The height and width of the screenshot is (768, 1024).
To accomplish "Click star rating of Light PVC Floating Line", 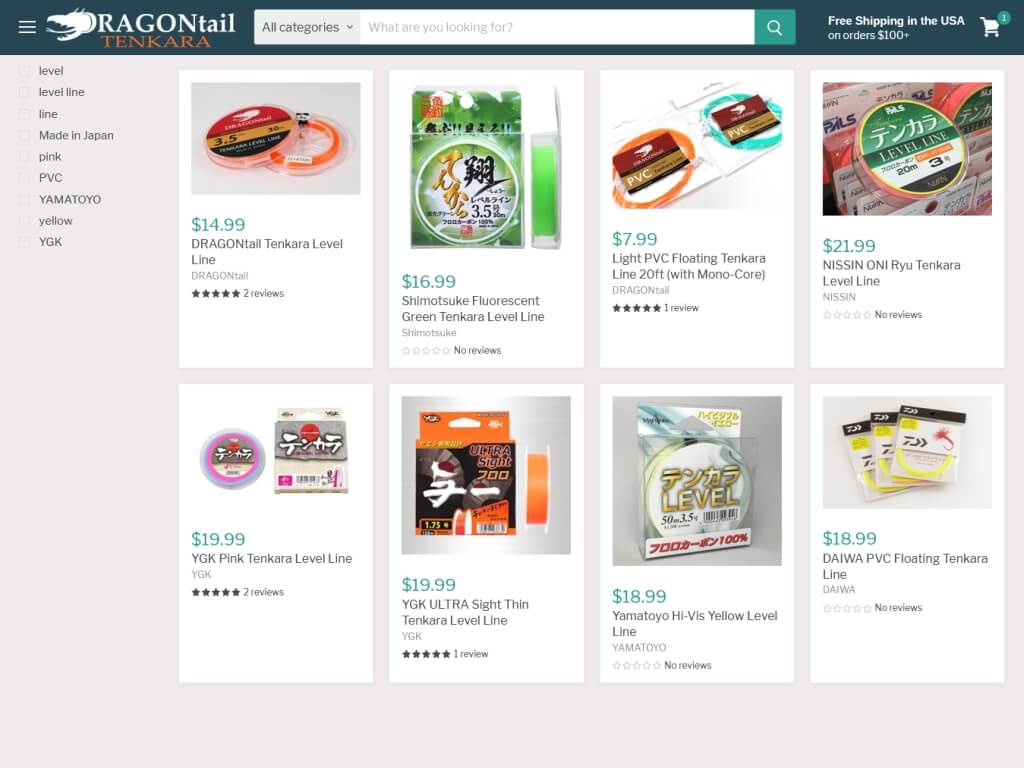I will (x=636, y=308).
